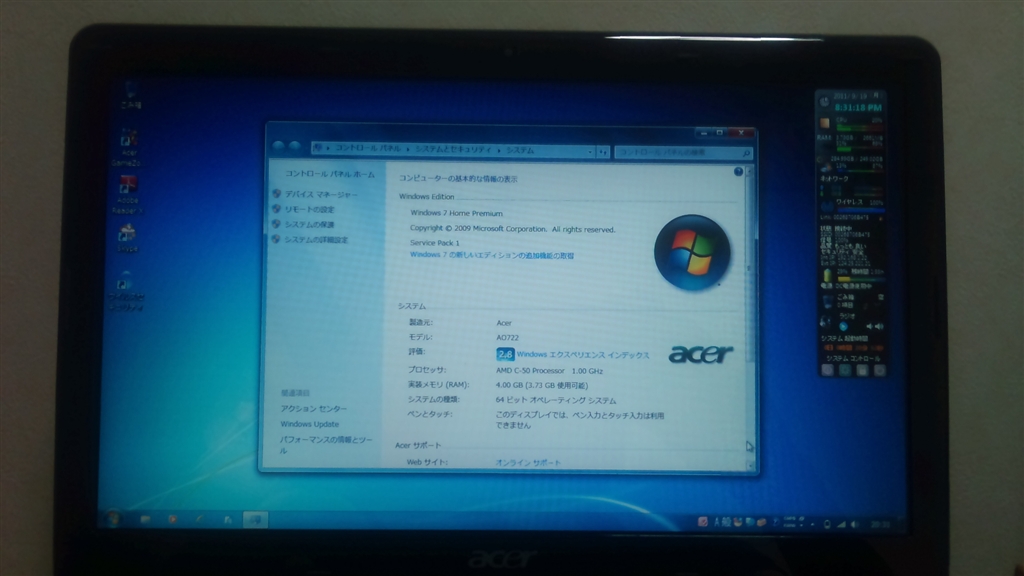Open システムの保護 link

(x=309, y=225)
